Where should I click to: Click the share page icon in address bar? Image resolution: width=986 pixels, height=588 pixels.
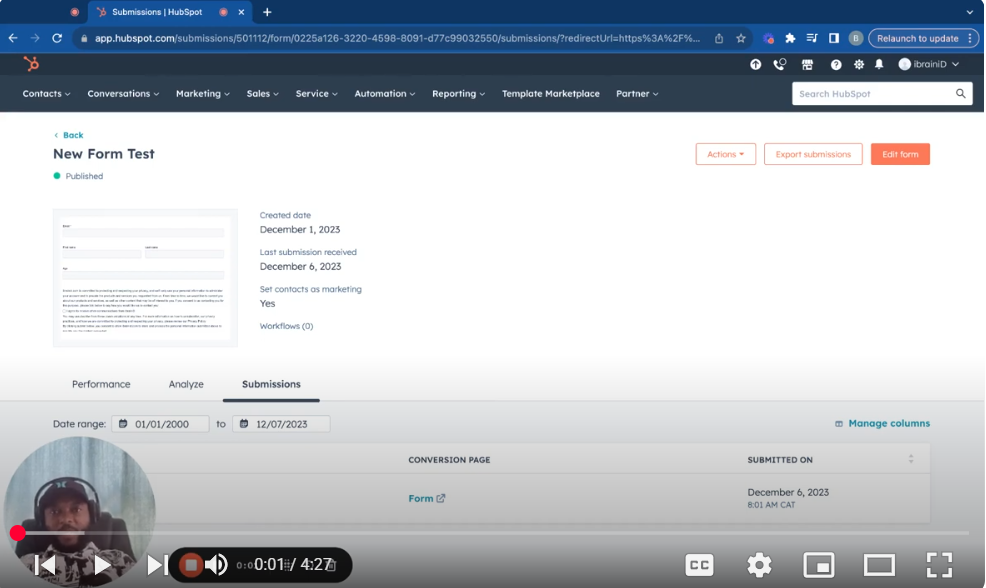pos(719,38)
